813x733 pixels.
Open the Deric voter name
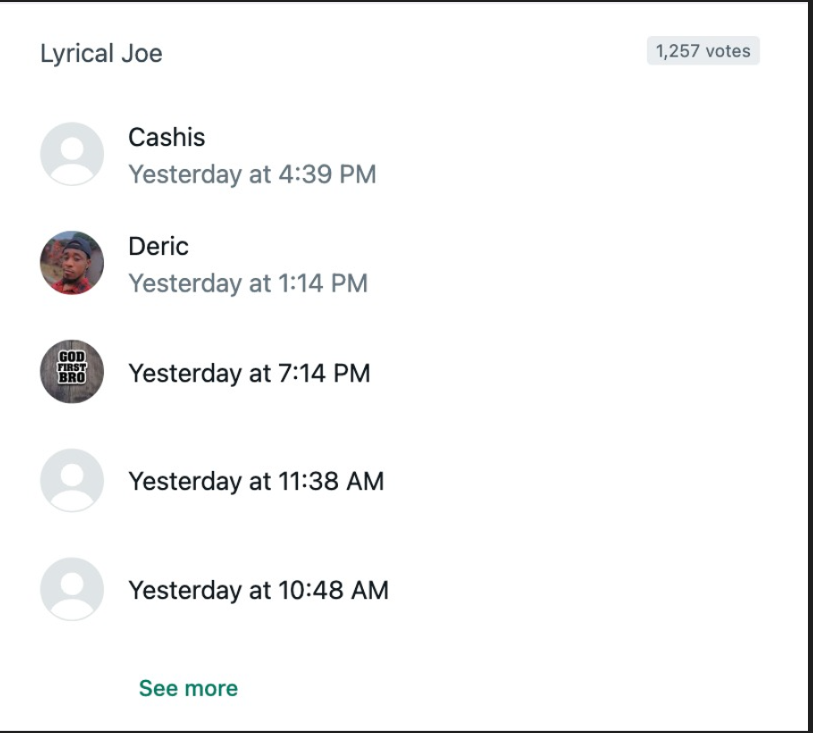pos(158,246)
